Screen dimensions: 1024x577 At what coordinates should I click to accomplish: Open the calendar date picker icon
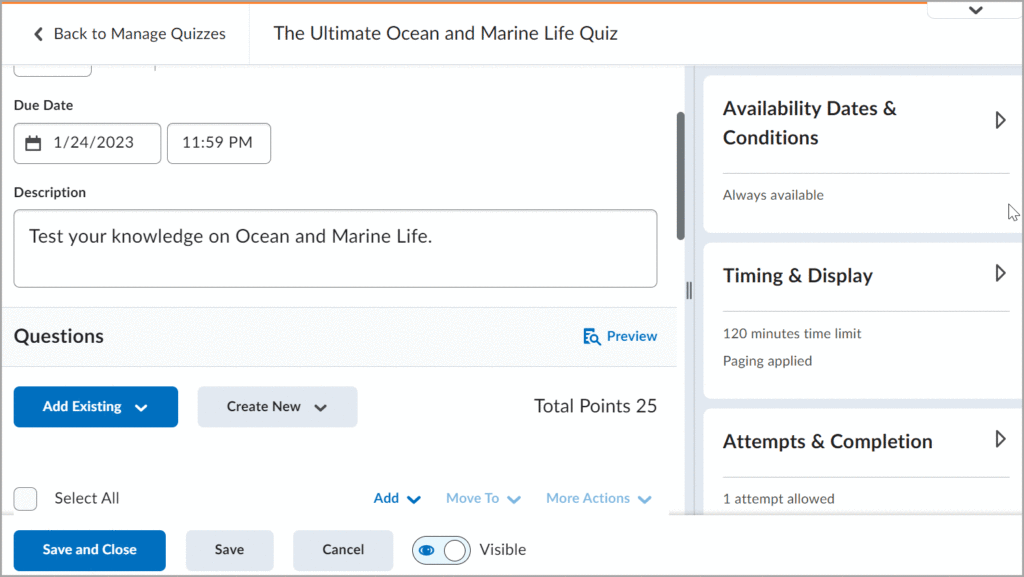(x=33, y=143)
